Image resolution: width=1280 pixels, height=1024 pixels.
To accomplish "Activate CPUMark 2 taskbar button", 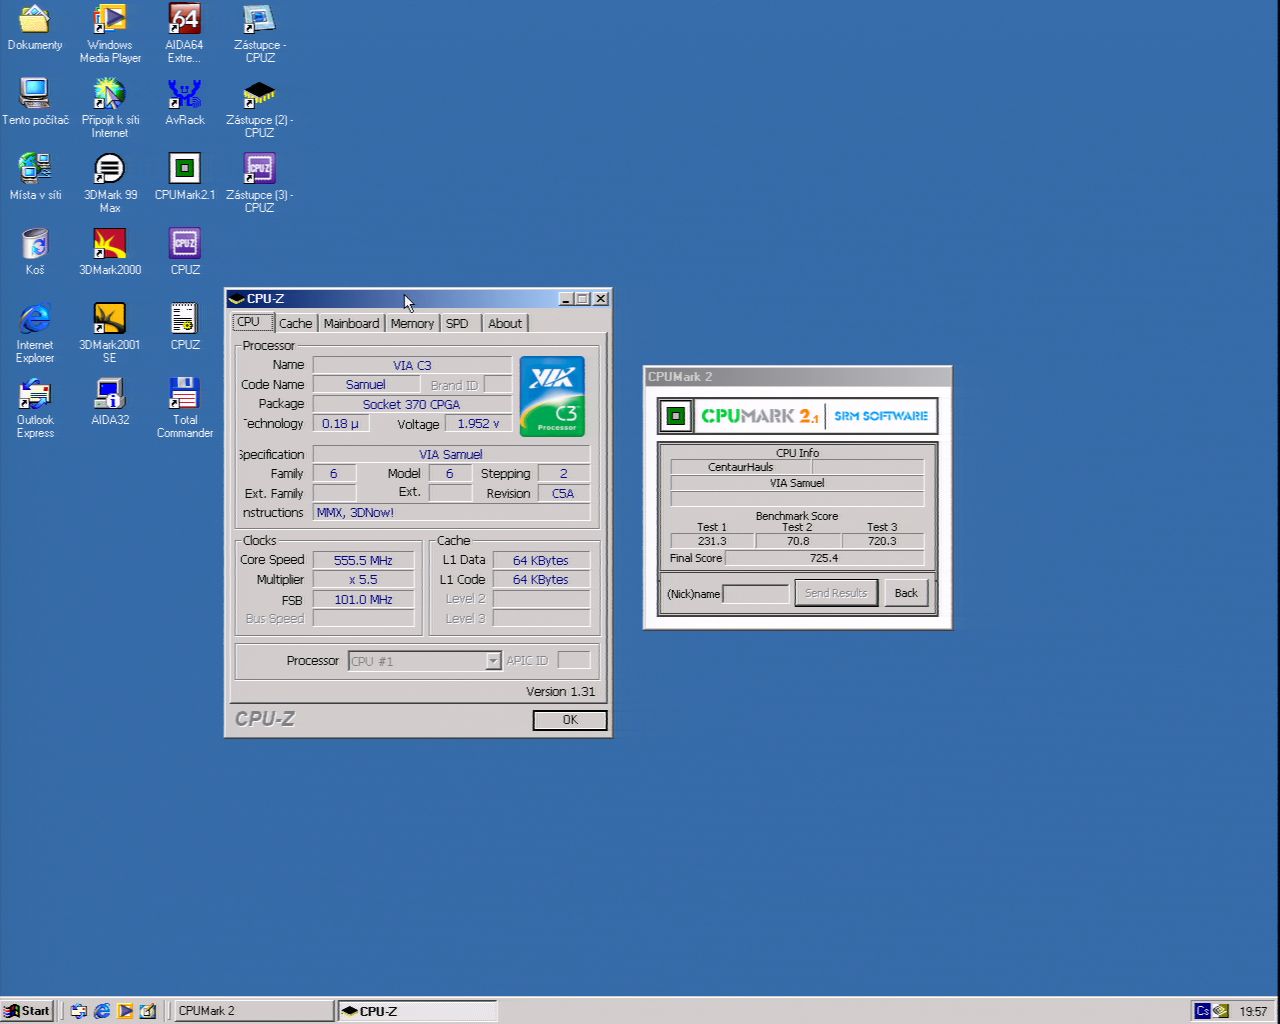I will point(254,1011).
